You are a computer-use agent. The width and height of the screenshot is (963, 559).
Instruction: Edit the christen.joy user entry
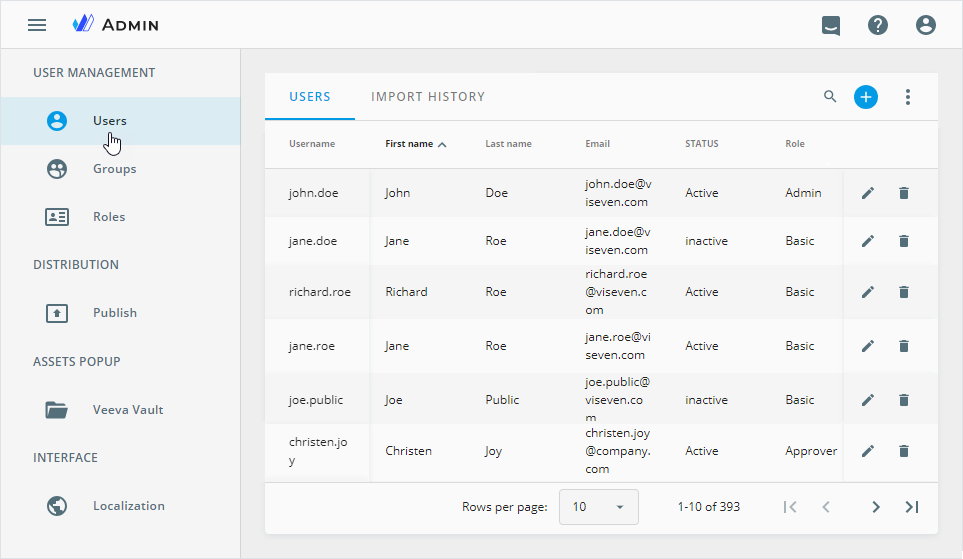(868, 451)
